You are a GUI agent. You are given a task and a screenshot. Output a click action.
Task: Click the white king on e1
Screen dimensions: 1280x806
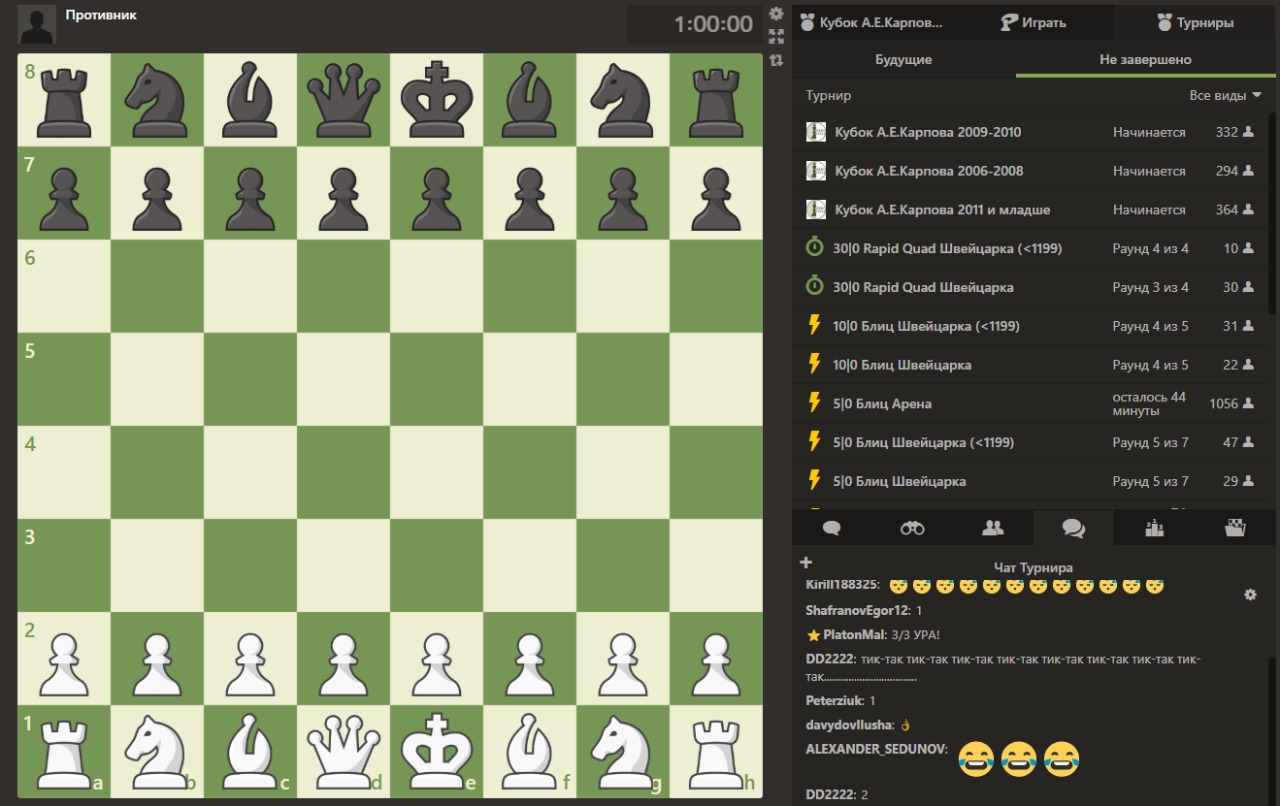click(436, 750)
